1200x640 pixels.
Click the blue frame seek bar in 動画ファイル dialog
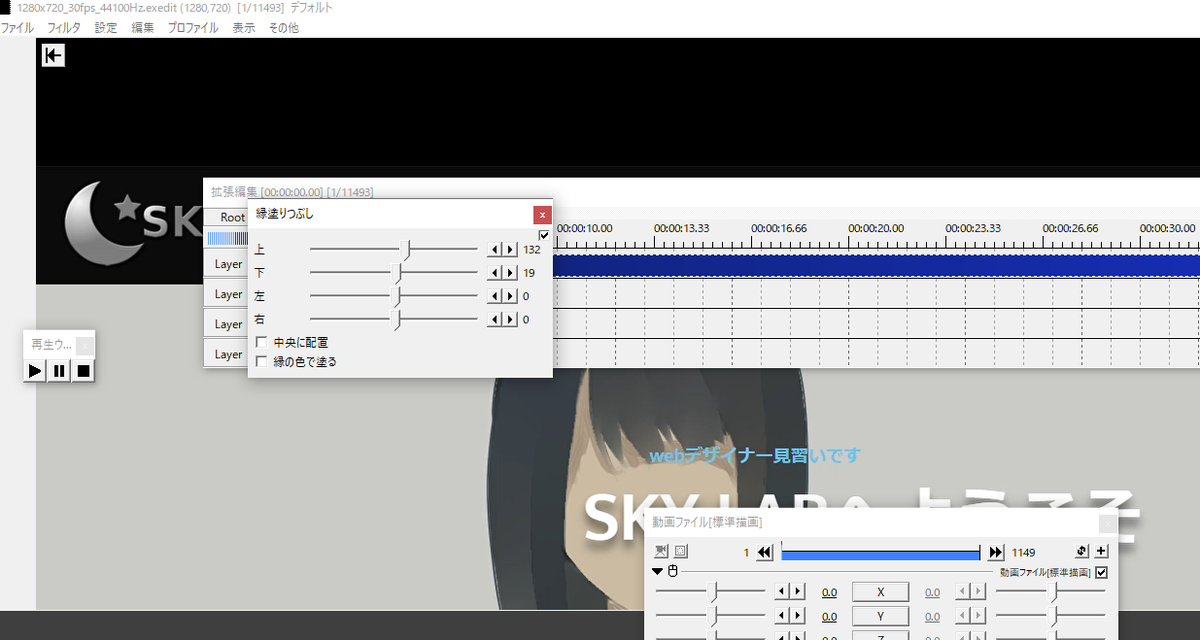(x=881, y=553)
